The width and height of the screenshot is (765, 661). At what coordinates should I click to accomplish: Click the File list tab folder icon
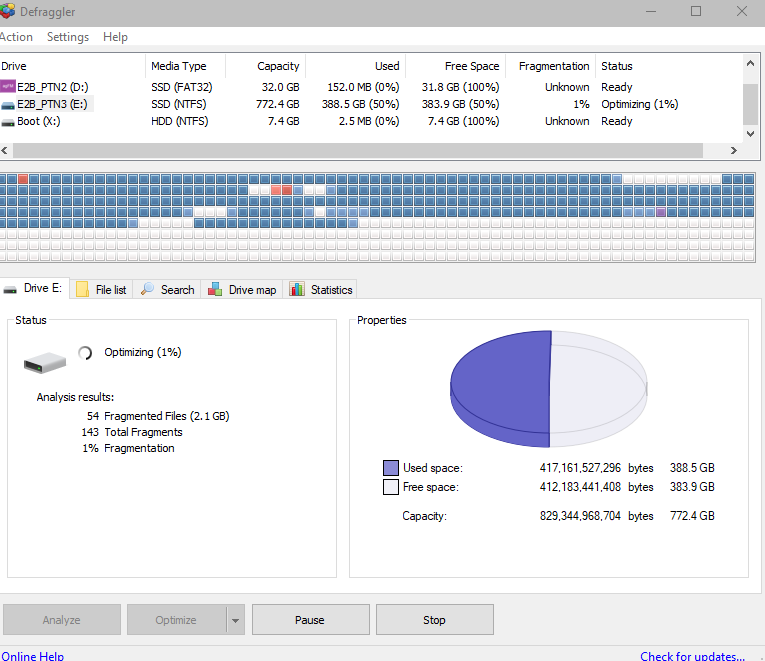coord(83,289)
